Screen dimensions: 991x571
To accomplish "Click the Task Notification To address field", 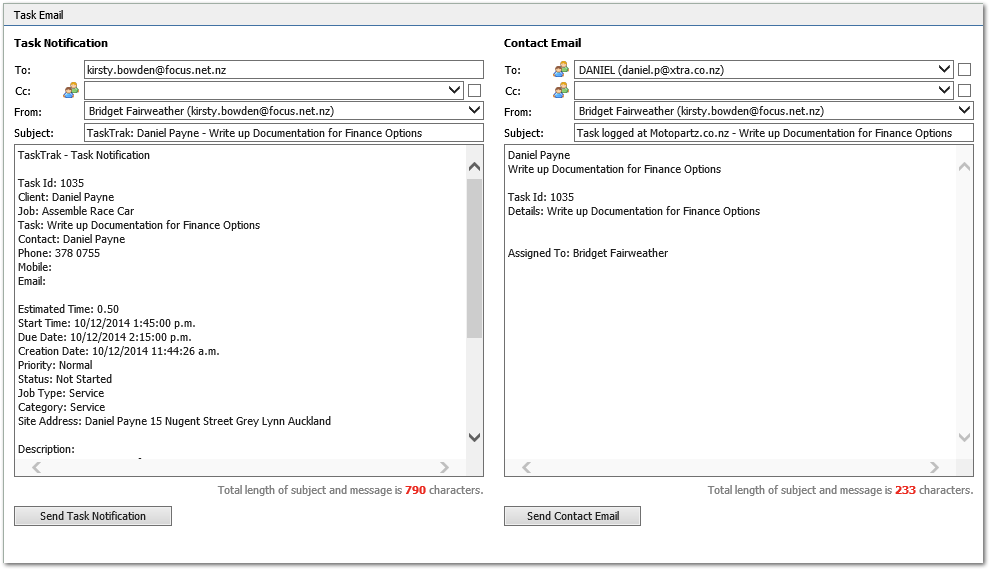I will pyautogui.click(x=284, y=70).
